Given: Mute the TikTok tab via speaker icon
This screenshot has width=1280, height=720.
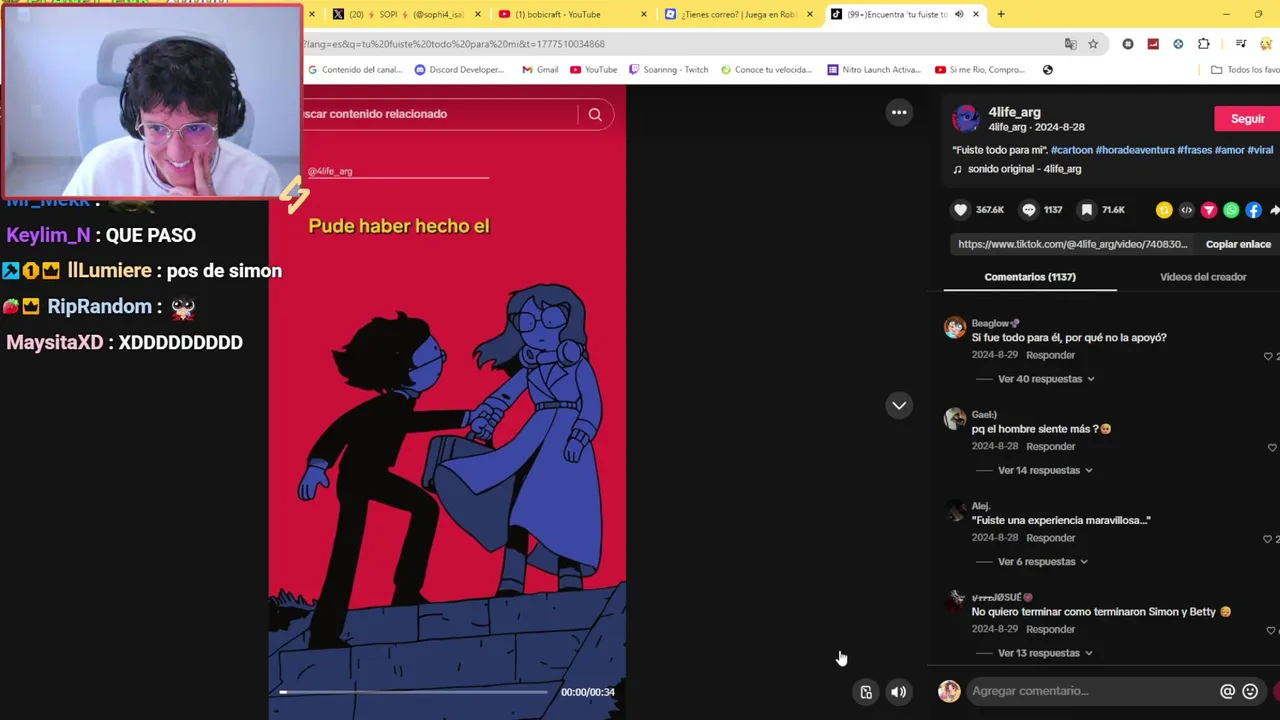Looking at the screenshot, I should 959,14.
